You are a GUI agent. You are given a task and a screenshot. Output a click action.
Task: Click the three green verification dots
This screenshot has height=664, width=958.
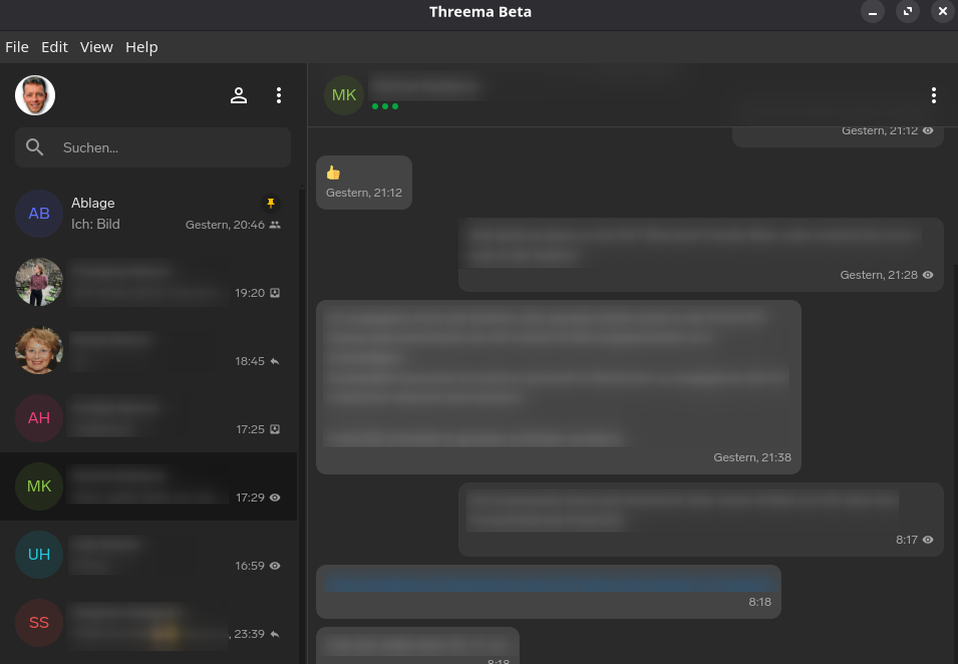point(385,106)
